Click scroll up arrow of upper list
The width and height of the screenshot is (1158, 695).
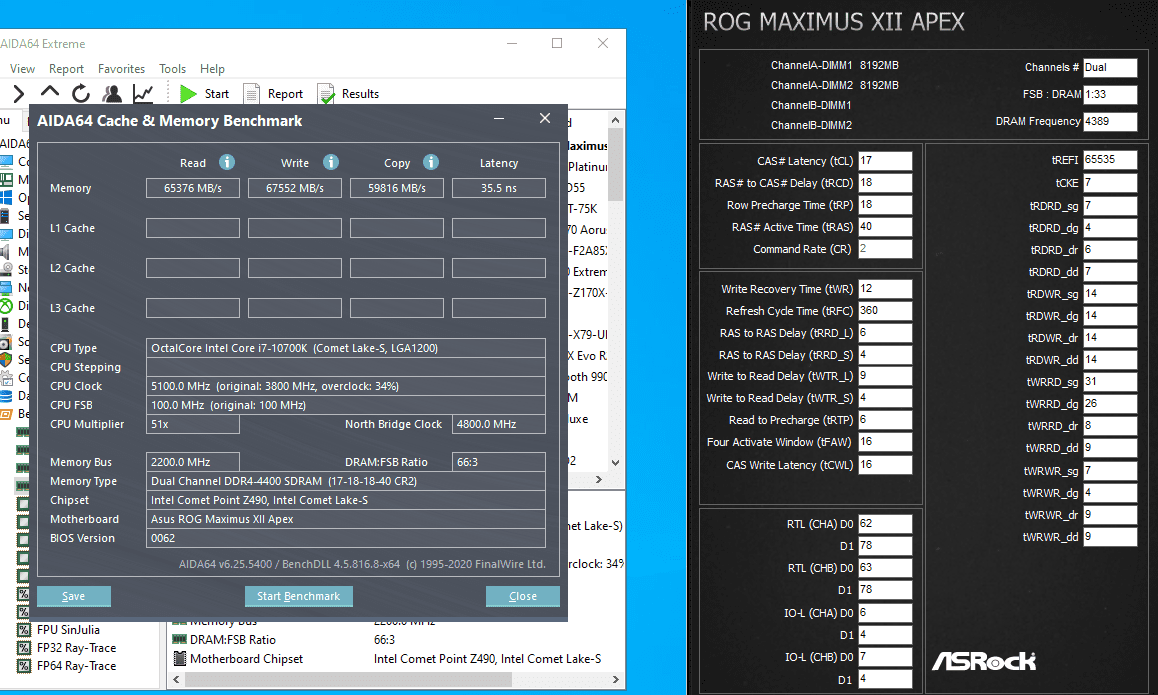click(615, 120)
